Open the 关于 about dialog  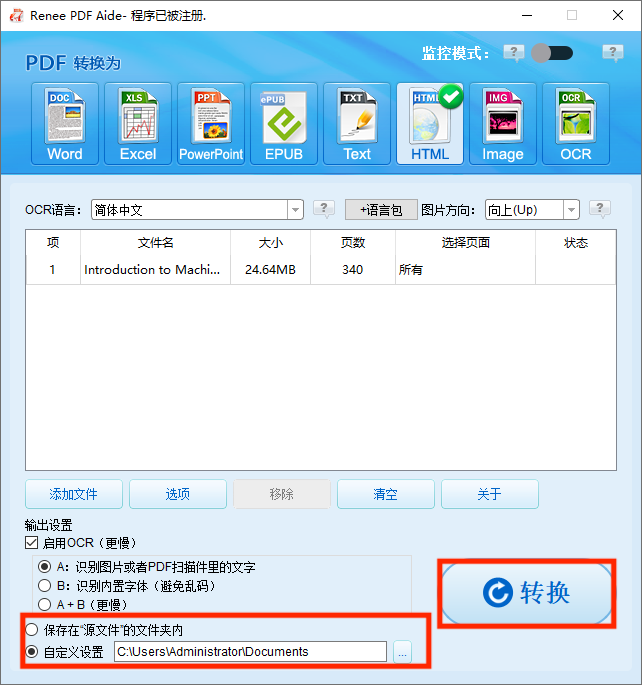(490, 494)
